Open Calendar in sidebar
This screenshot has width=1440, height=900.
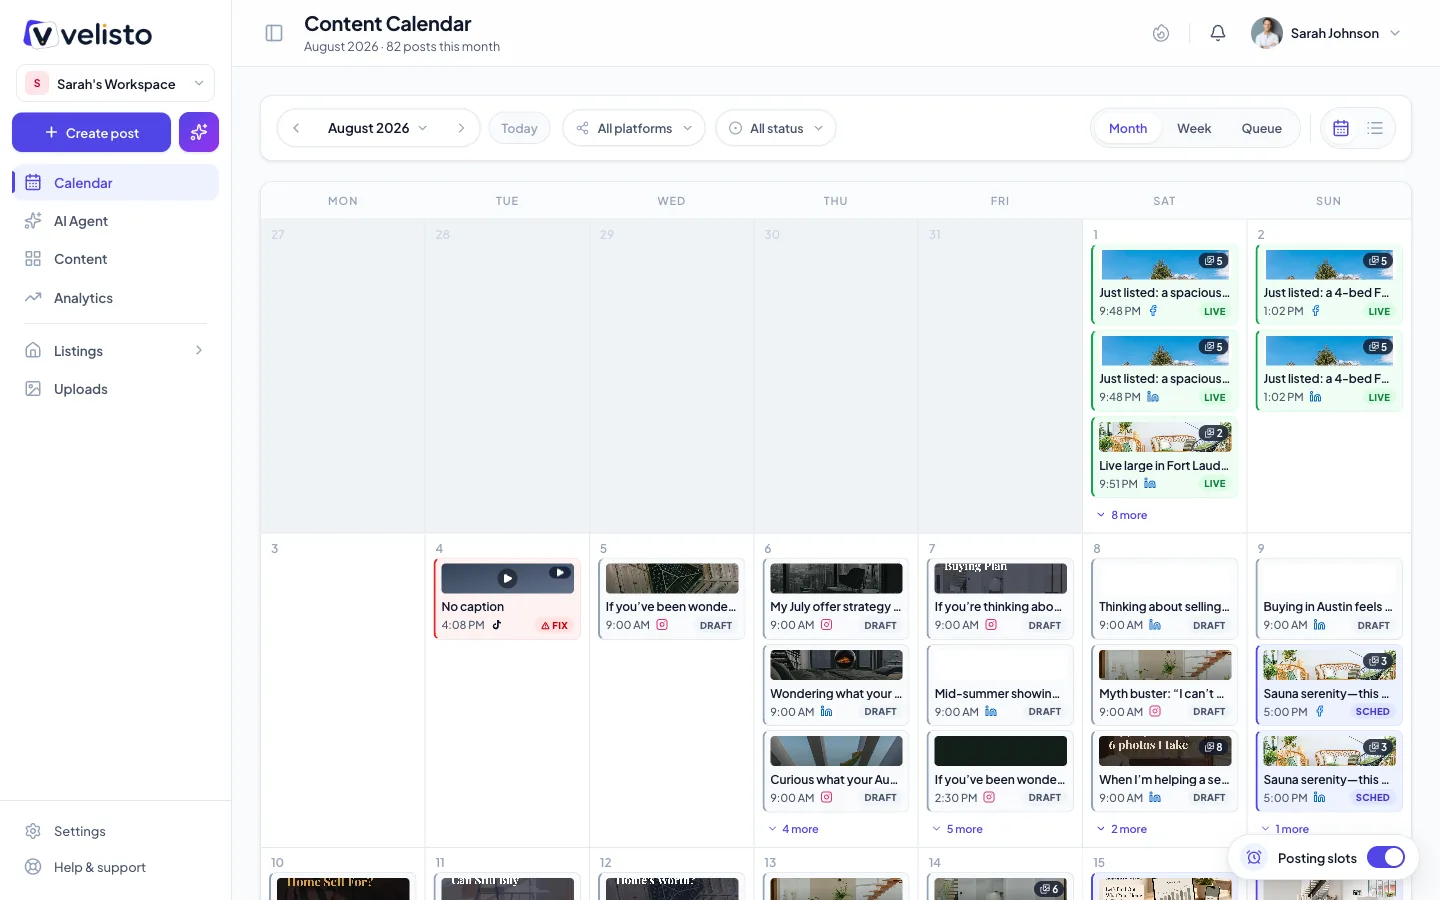pos(115,183)
